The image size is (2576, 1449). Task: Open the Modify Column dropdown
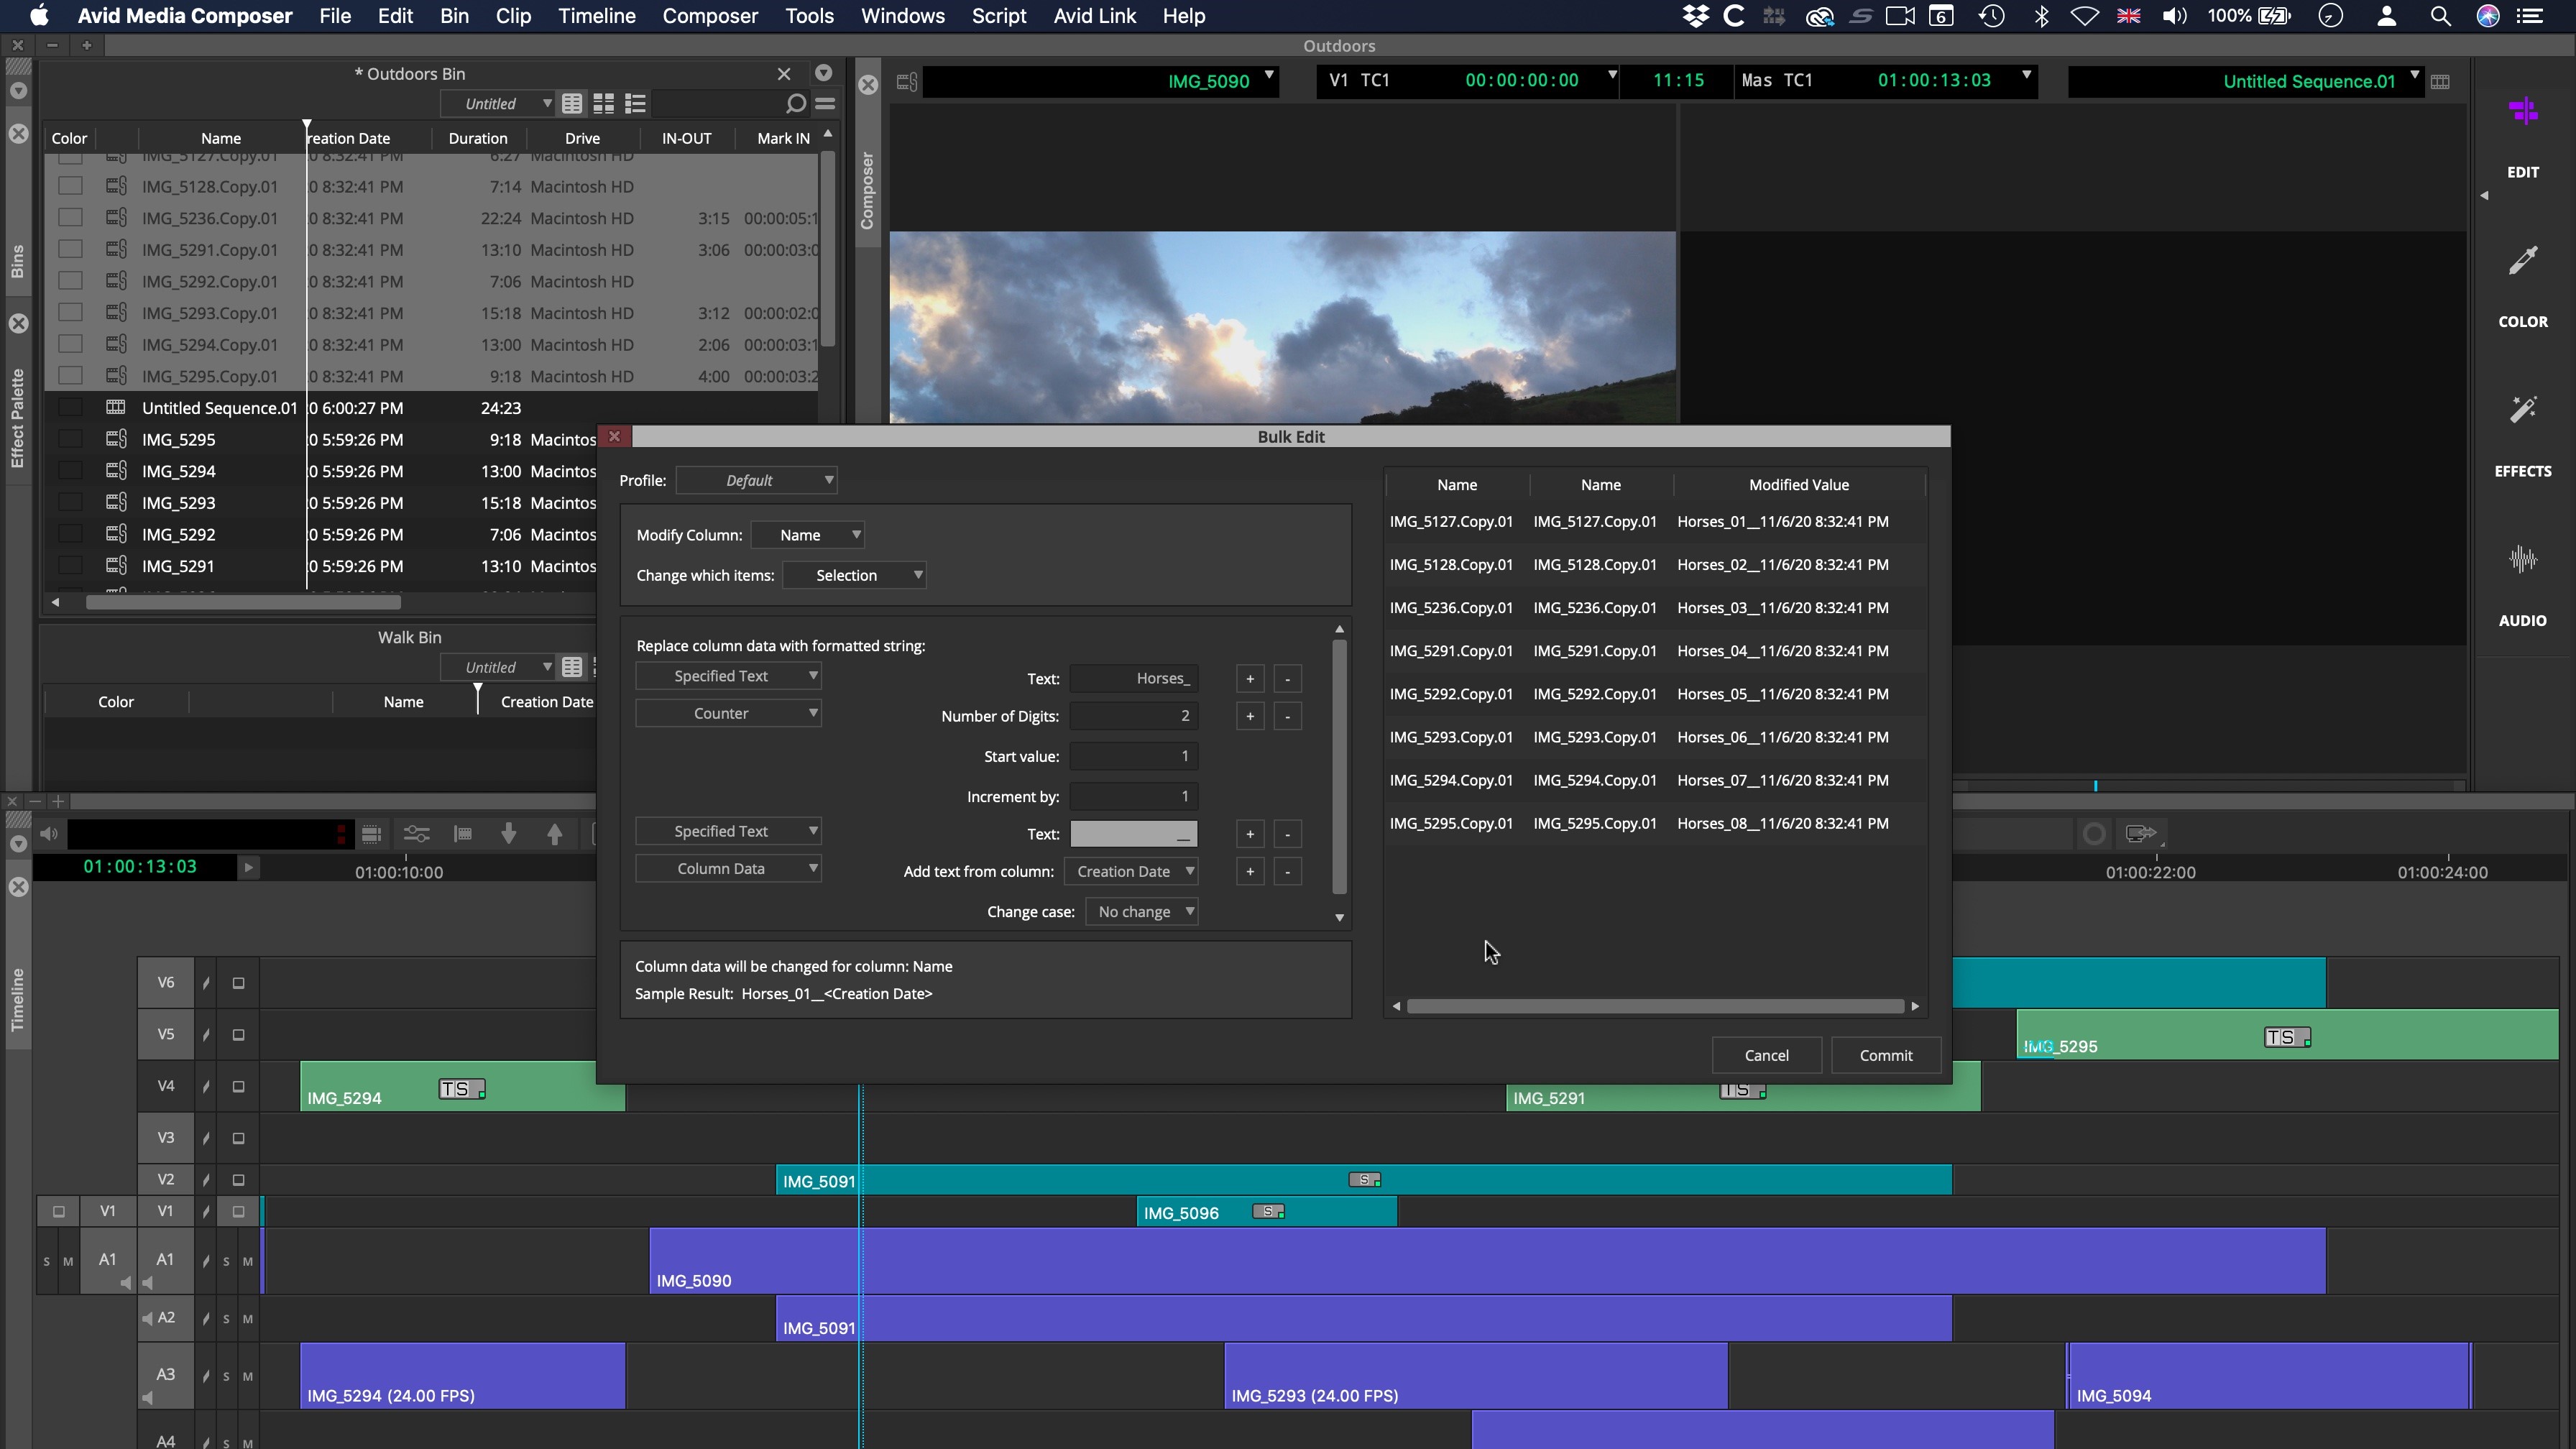(x=808, y=535)
